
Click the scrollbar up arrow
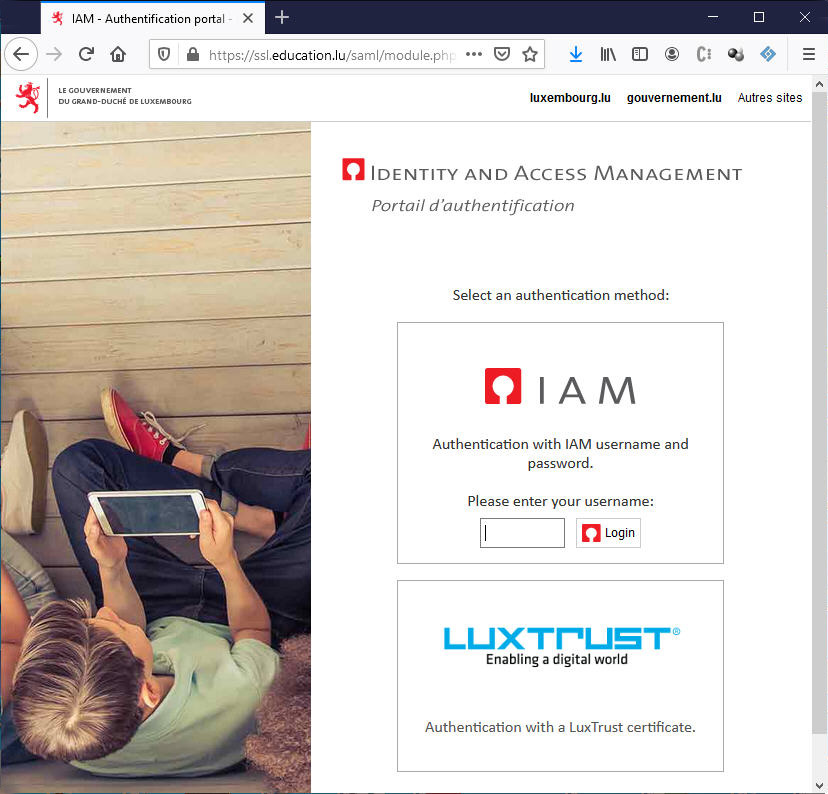click(819, 84)
